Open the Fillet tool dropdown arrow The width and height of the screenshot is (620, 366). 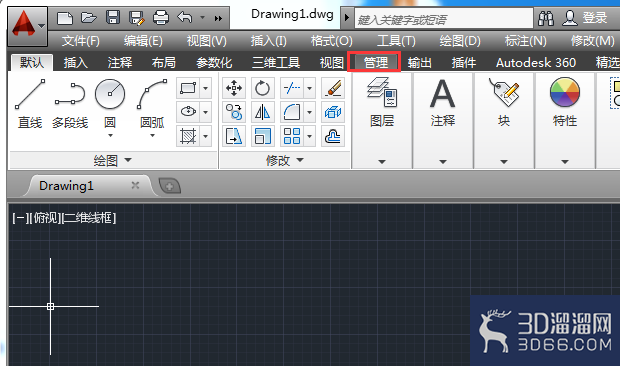310,112
